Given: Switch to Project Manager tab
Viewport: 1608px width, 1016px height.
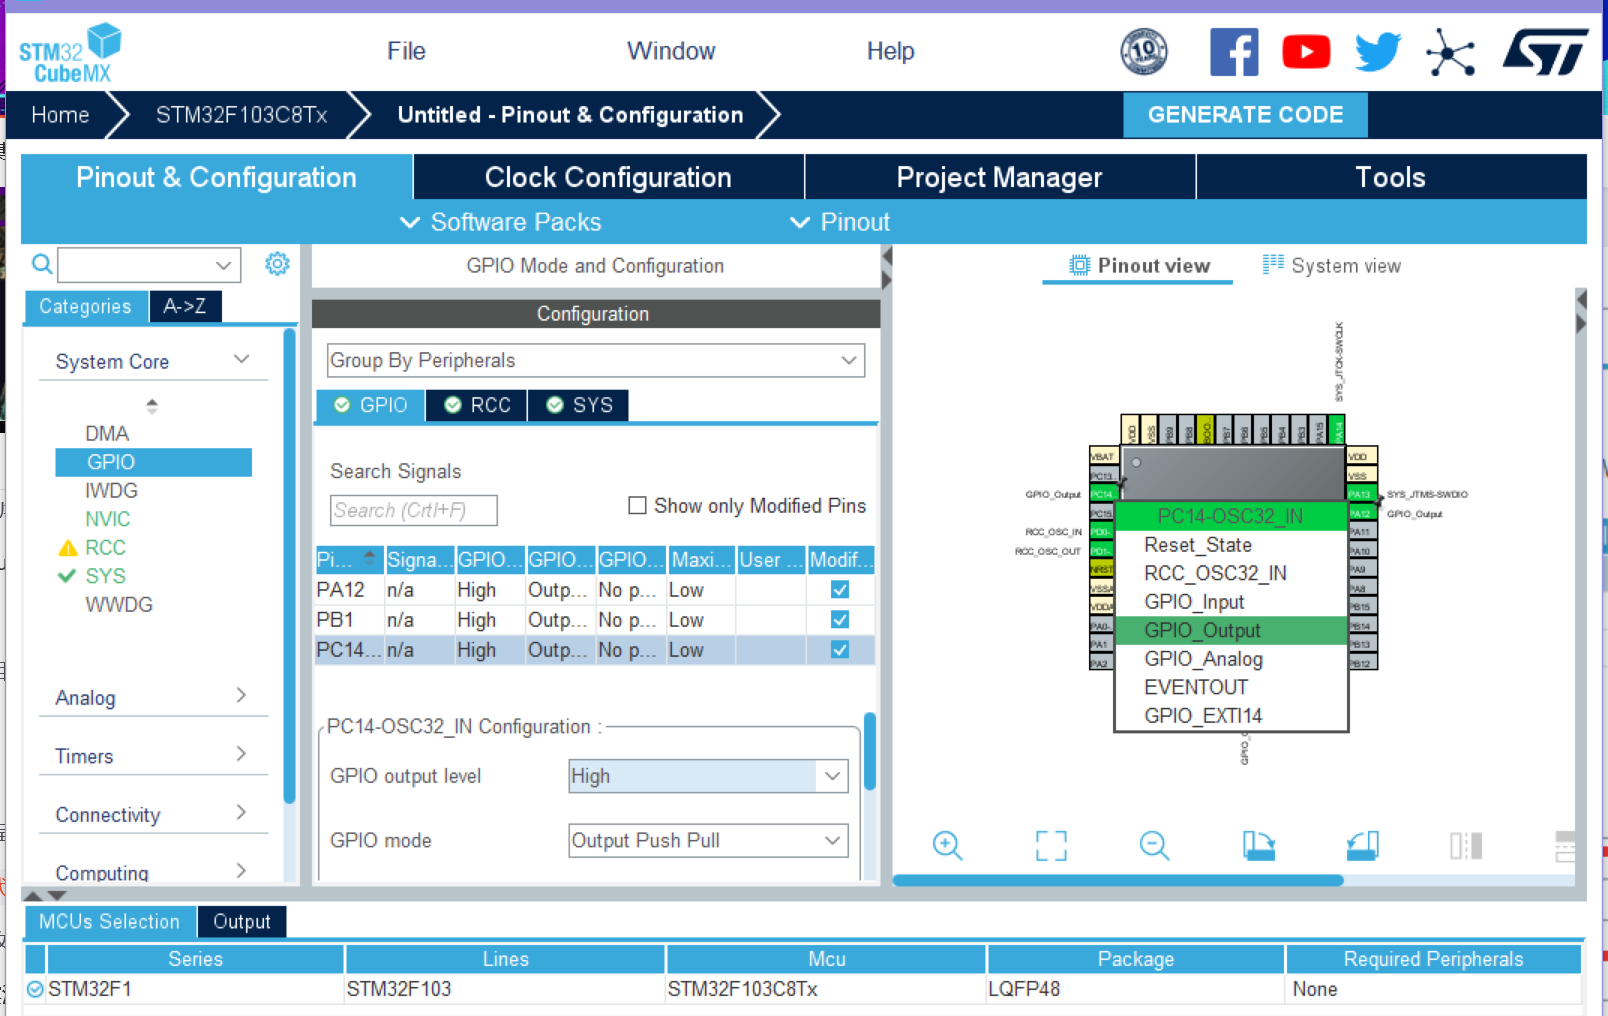Looking at the screenshot, I should click(999, 177).
